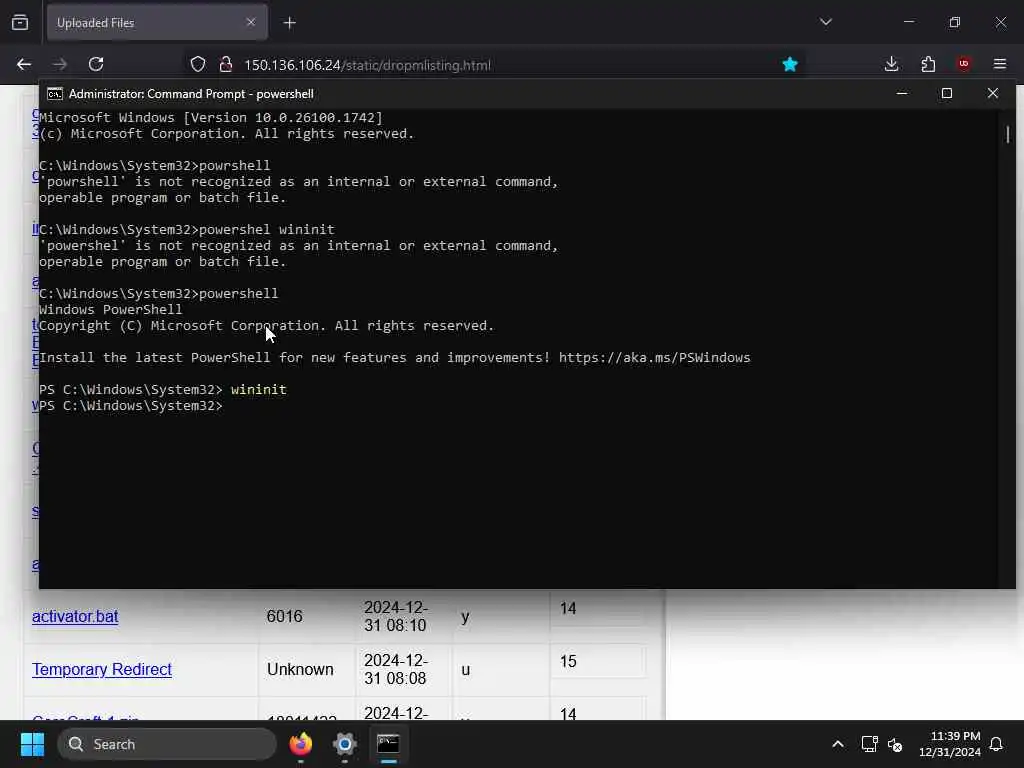Image resolution: width=1024 pixels, height=768 pixels.
Task: Close the Command Prompt window
Action: (x=993, y=93)
